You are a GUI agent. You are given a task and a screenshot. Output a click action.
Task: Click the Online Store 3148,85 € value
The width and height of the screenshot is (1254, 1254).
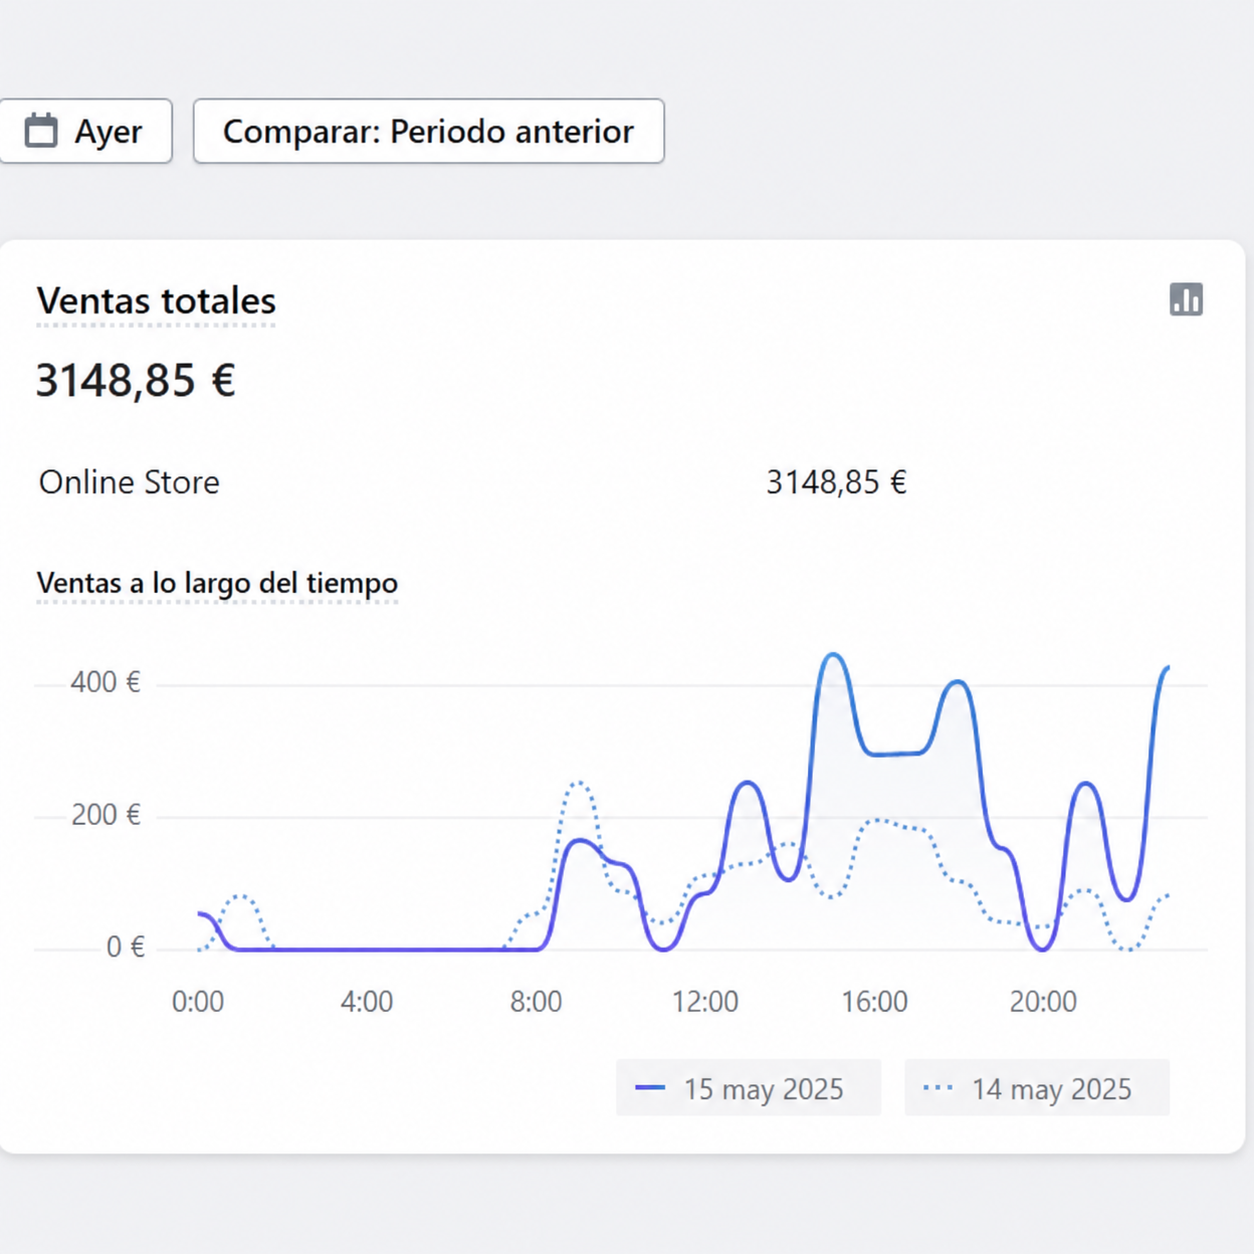tap(836, 482)
